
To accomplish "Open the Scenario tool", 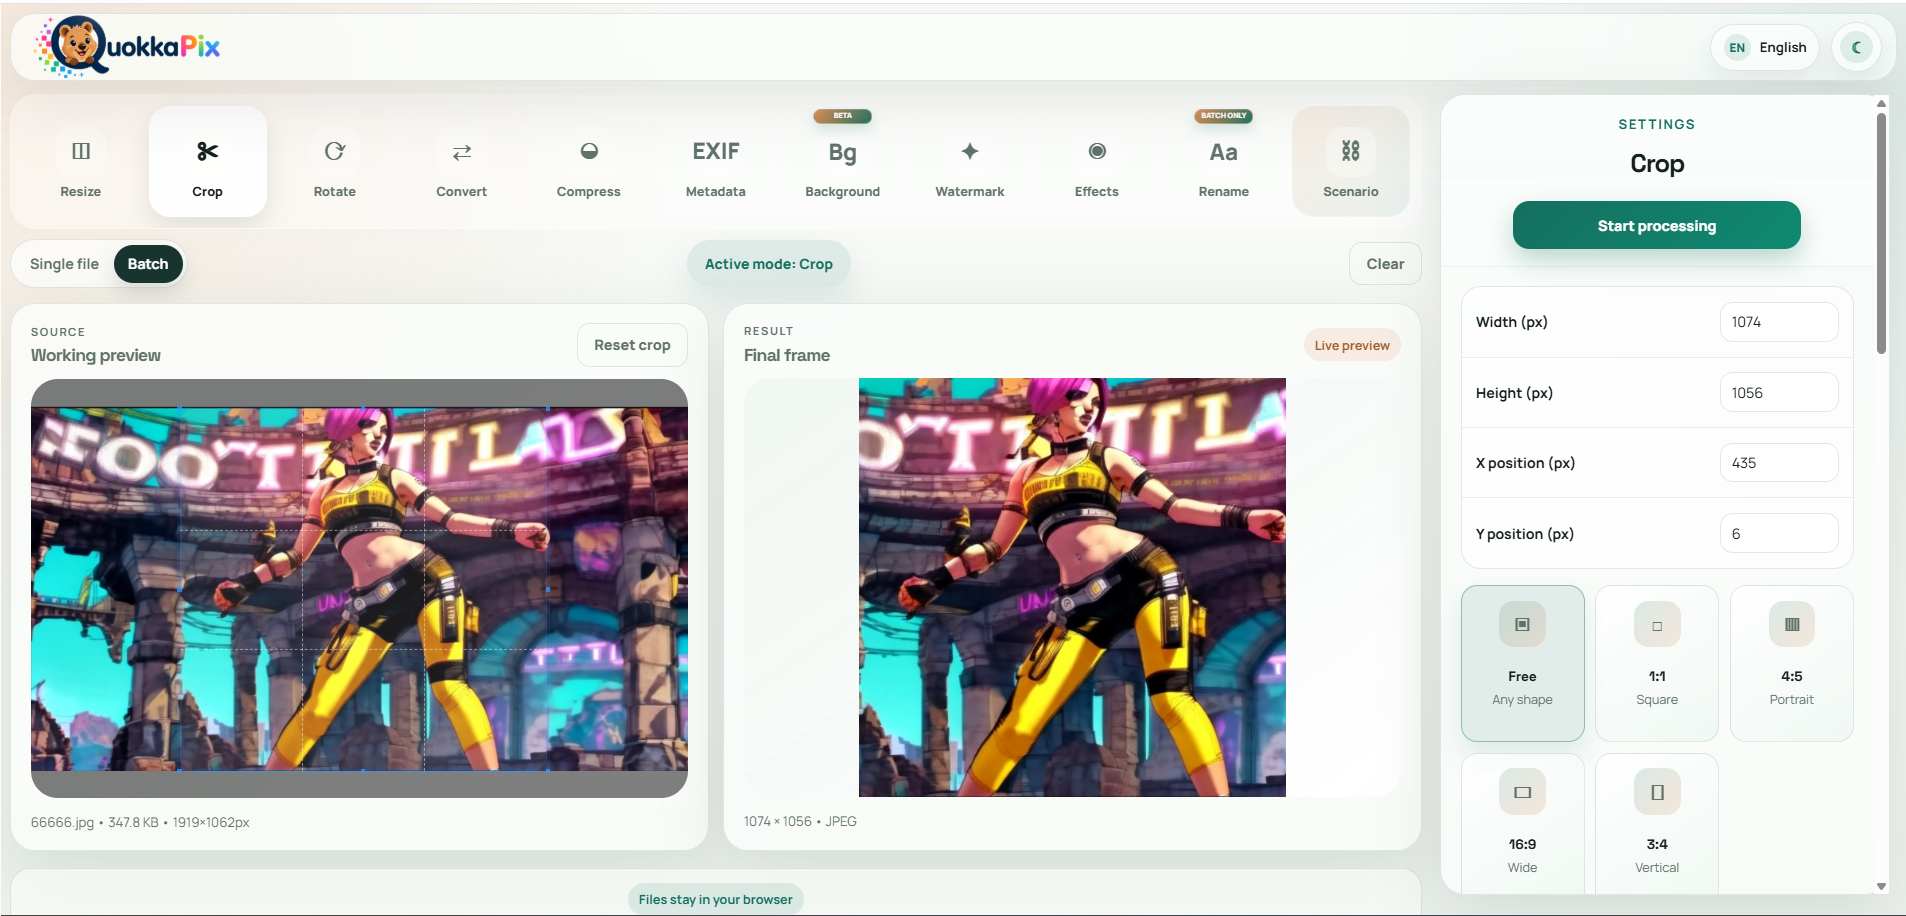I will coord(1351,162).
